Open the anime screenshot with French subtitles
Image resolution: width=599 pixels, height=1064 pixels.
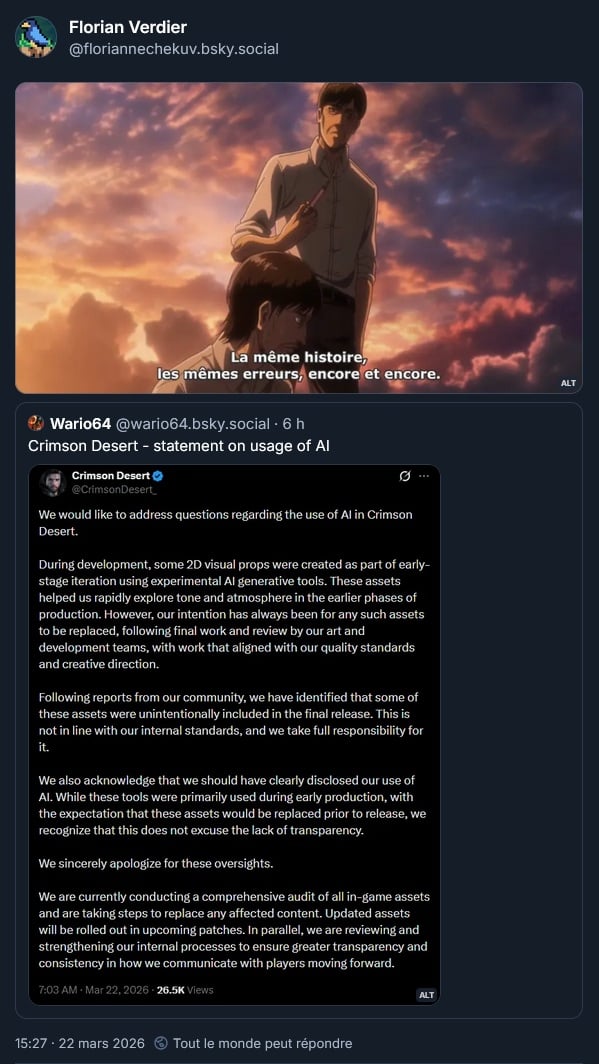tap(298, 238)
